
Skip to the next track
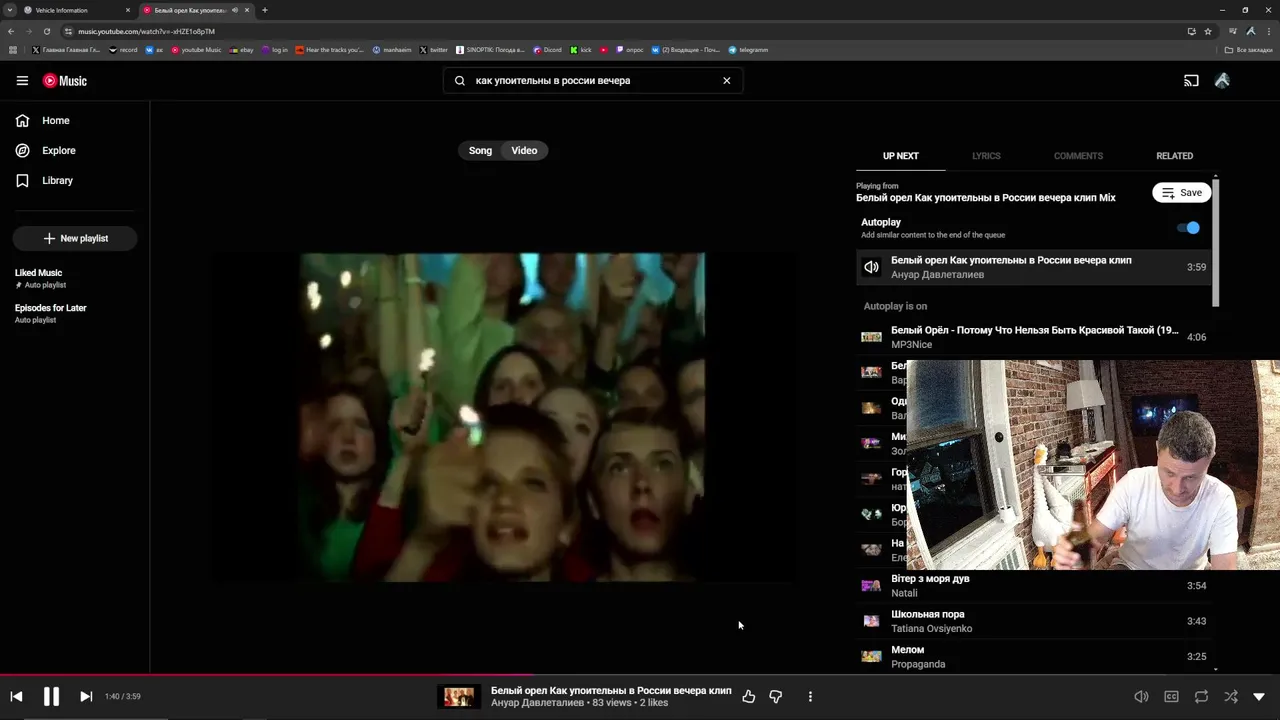point(86,696)
